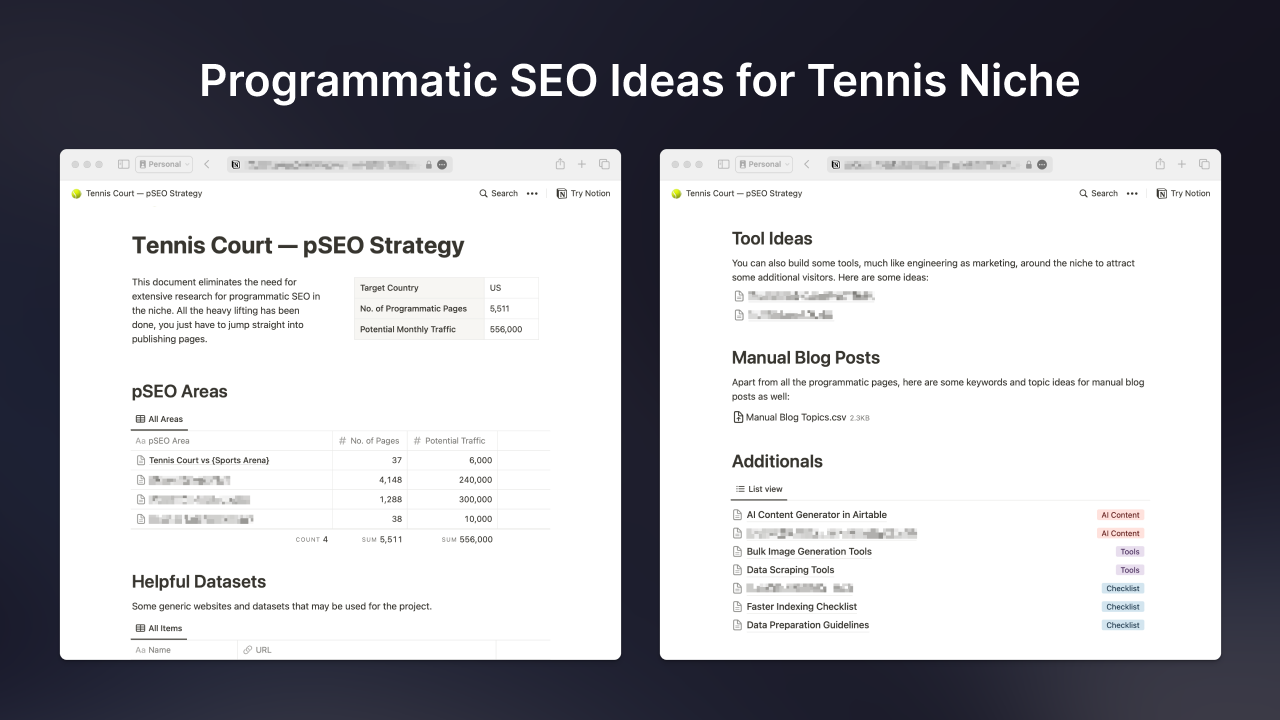Click page icon beside Data Scraping Tools
This screenshot has height=720, width=1280.
pos(738,570)
